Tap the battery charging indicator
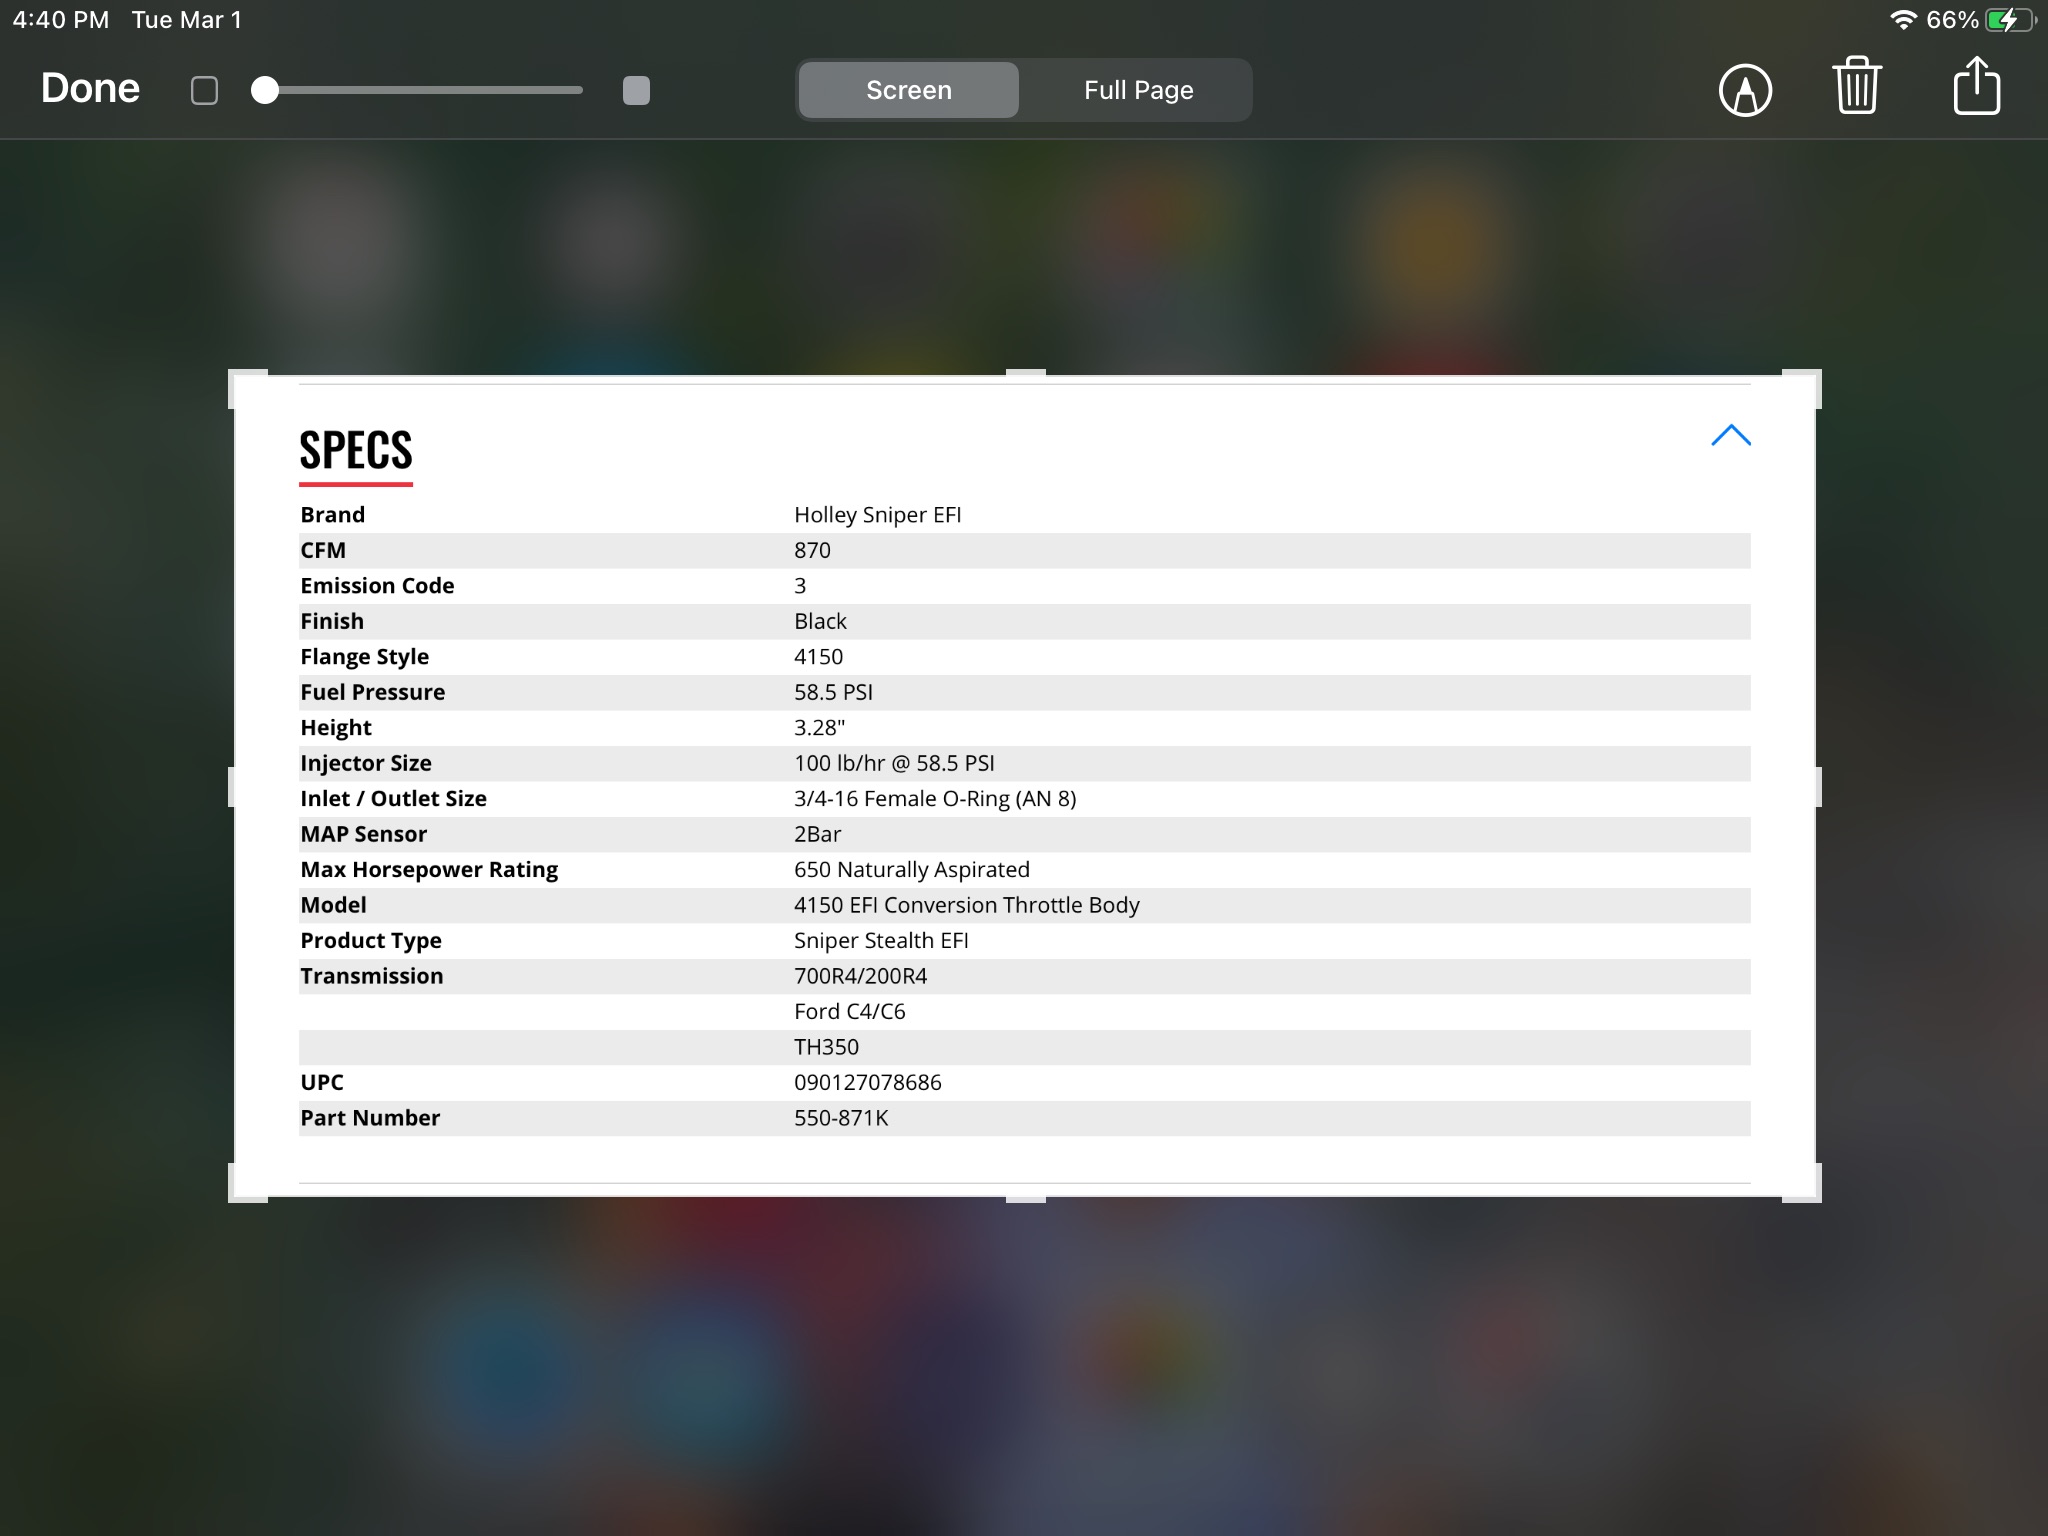The image size is (2048, 1536). click(x=2010, y=20)
